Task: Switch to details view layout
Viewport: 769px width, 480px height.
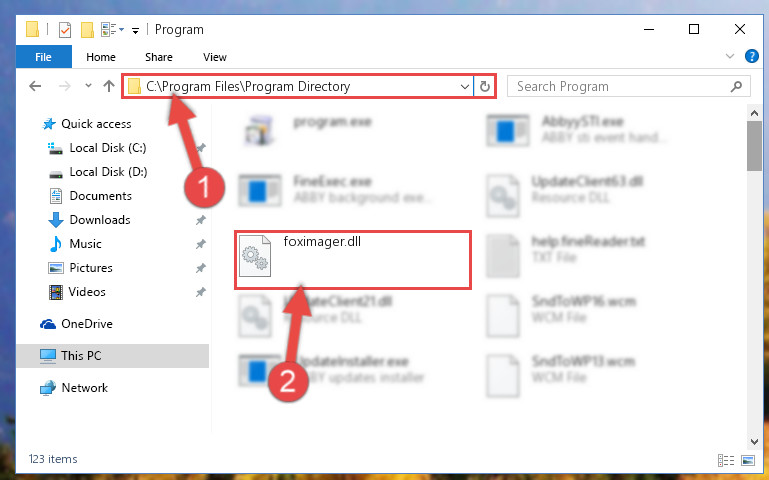Action: click(x=726, y=460)
